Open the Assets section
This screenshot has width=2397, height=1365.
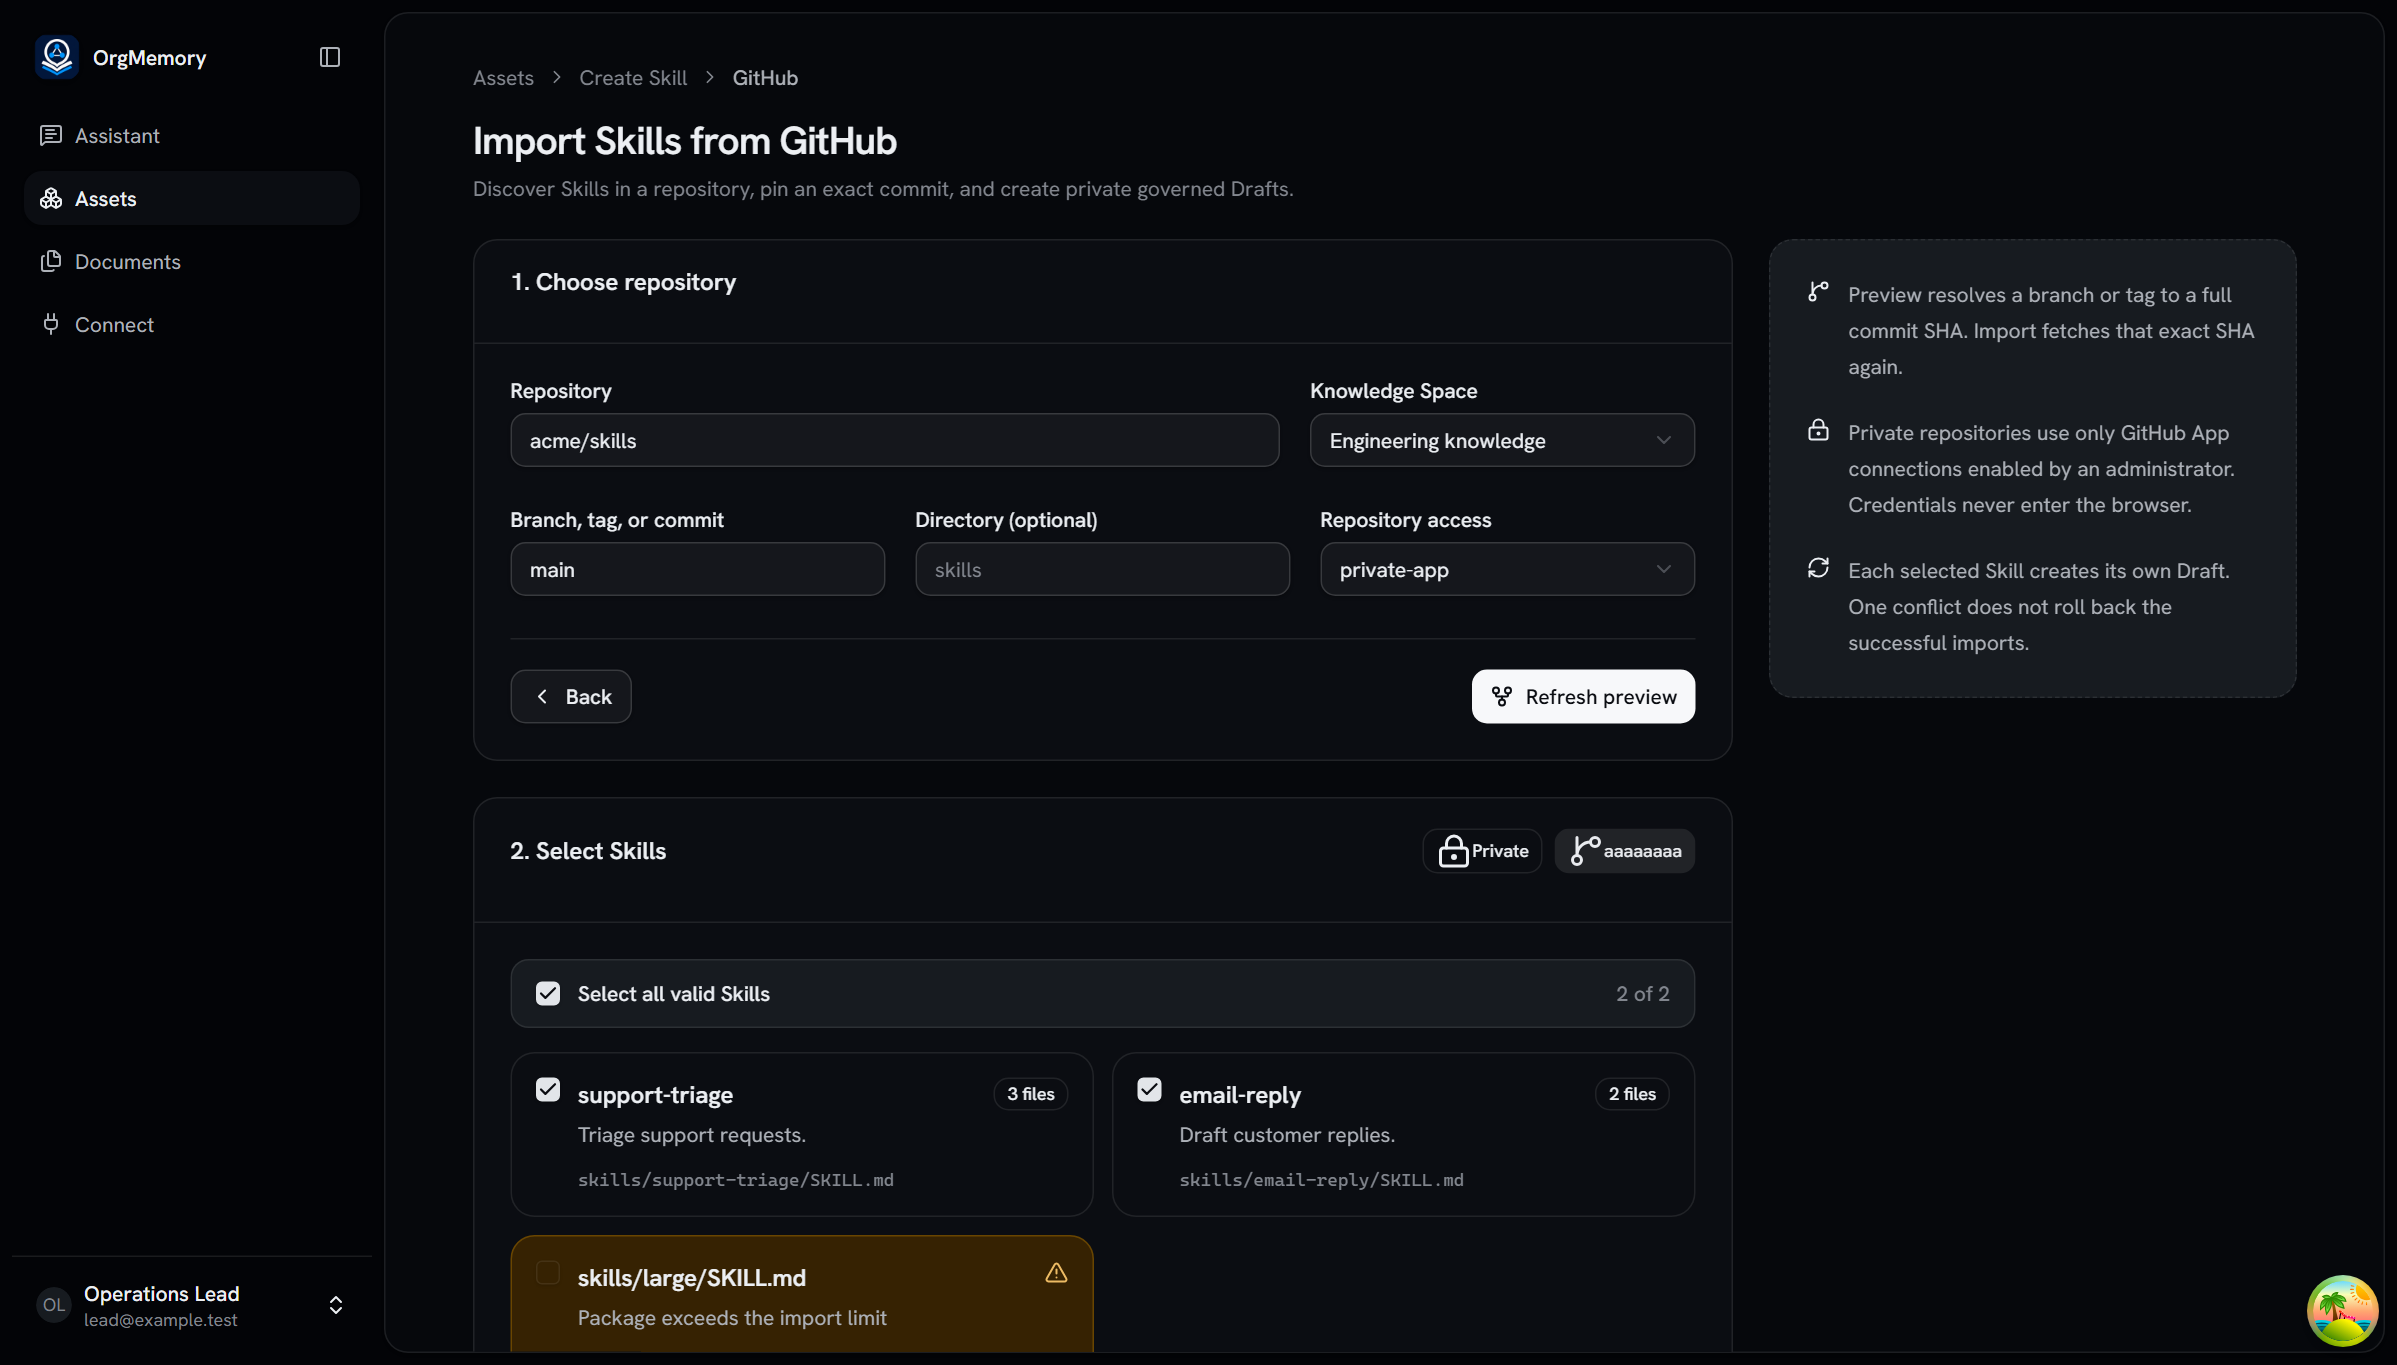pyautogui.click(x=192, y=198)
